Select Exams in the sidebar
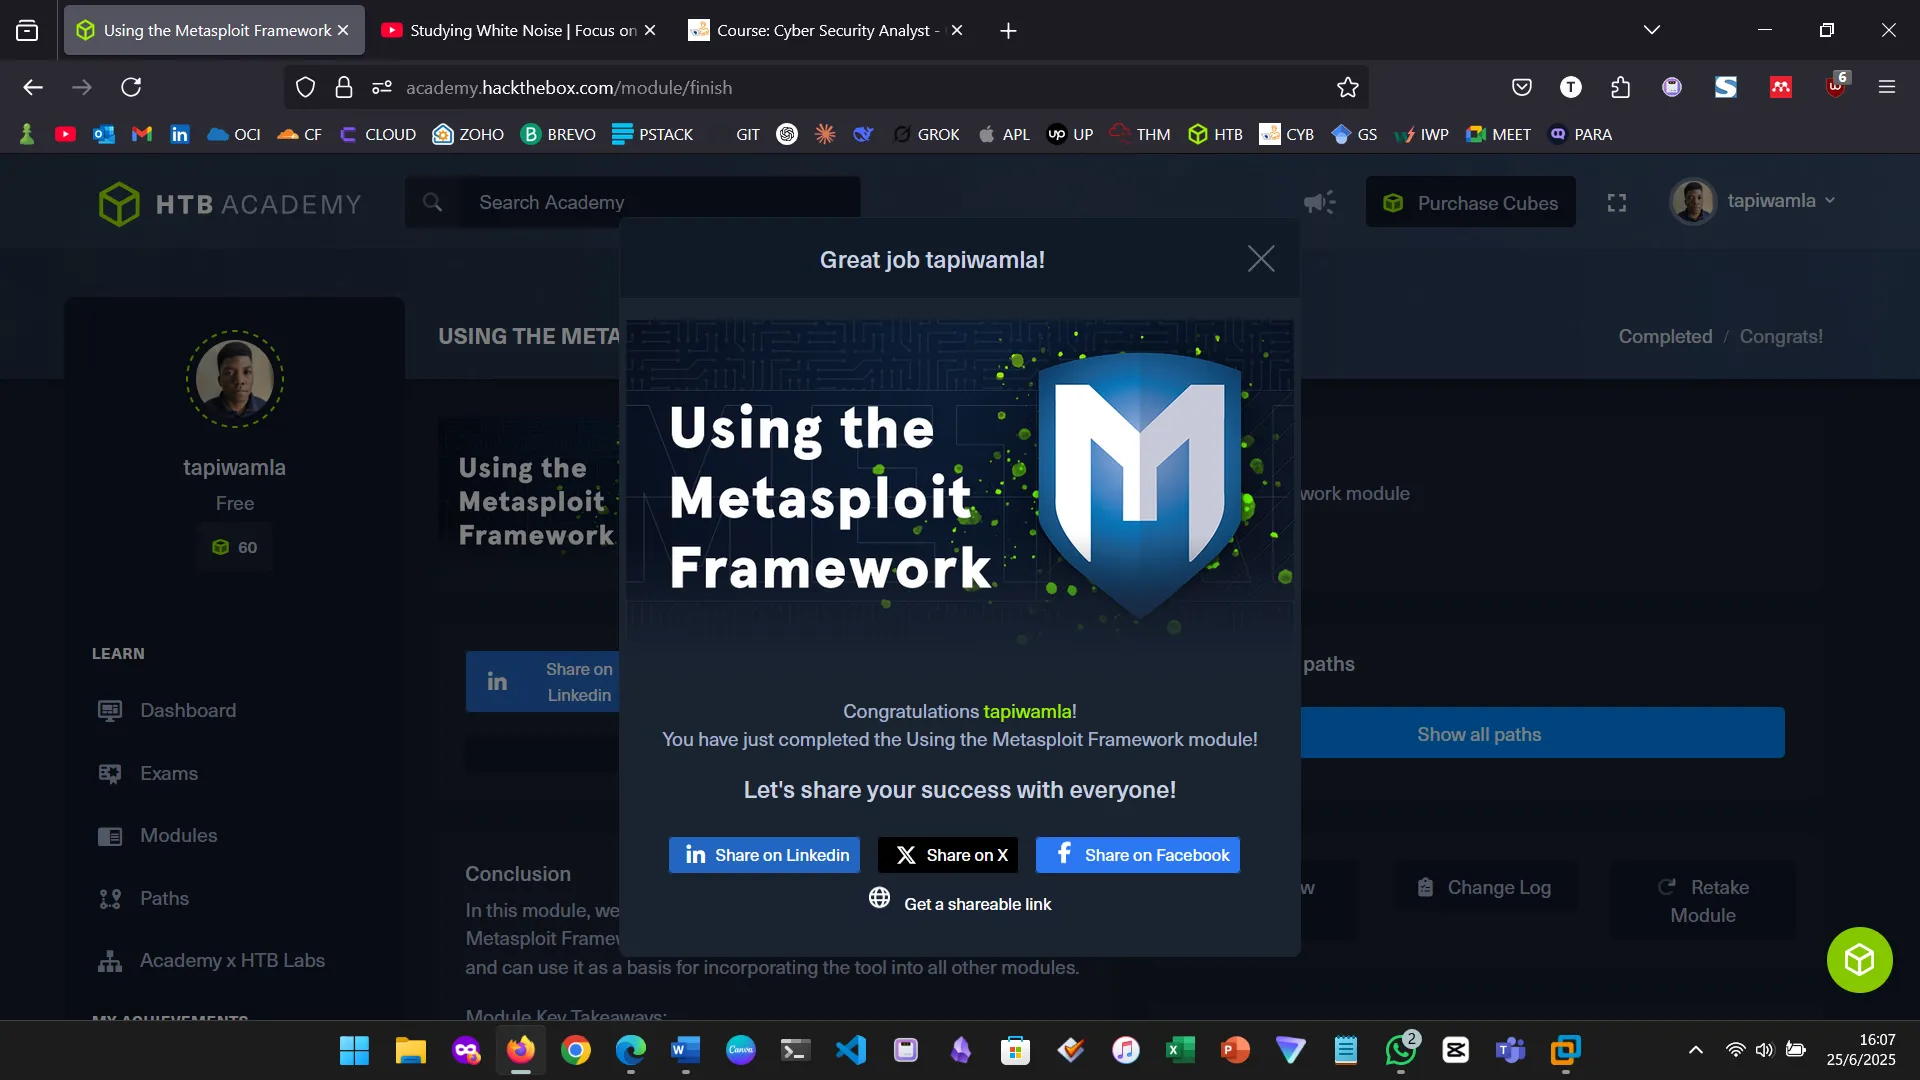 (x=167, y=773)
